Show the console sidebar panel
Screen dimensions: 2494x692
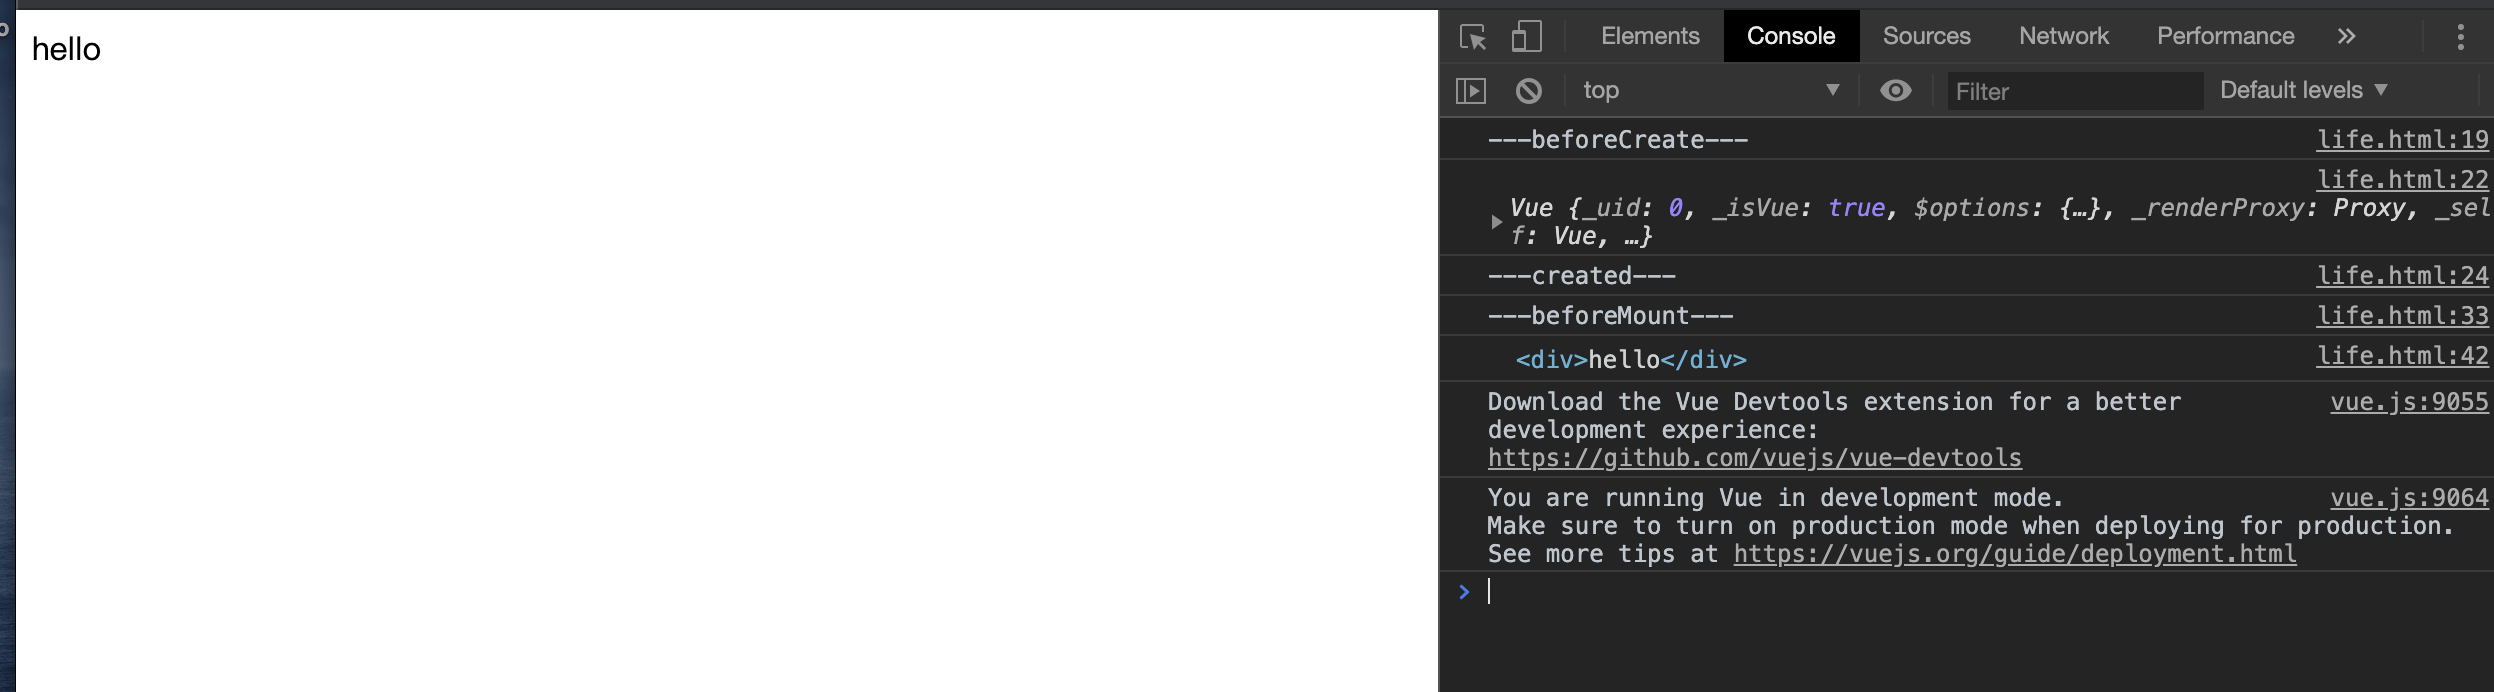(x=1471, y=91)
